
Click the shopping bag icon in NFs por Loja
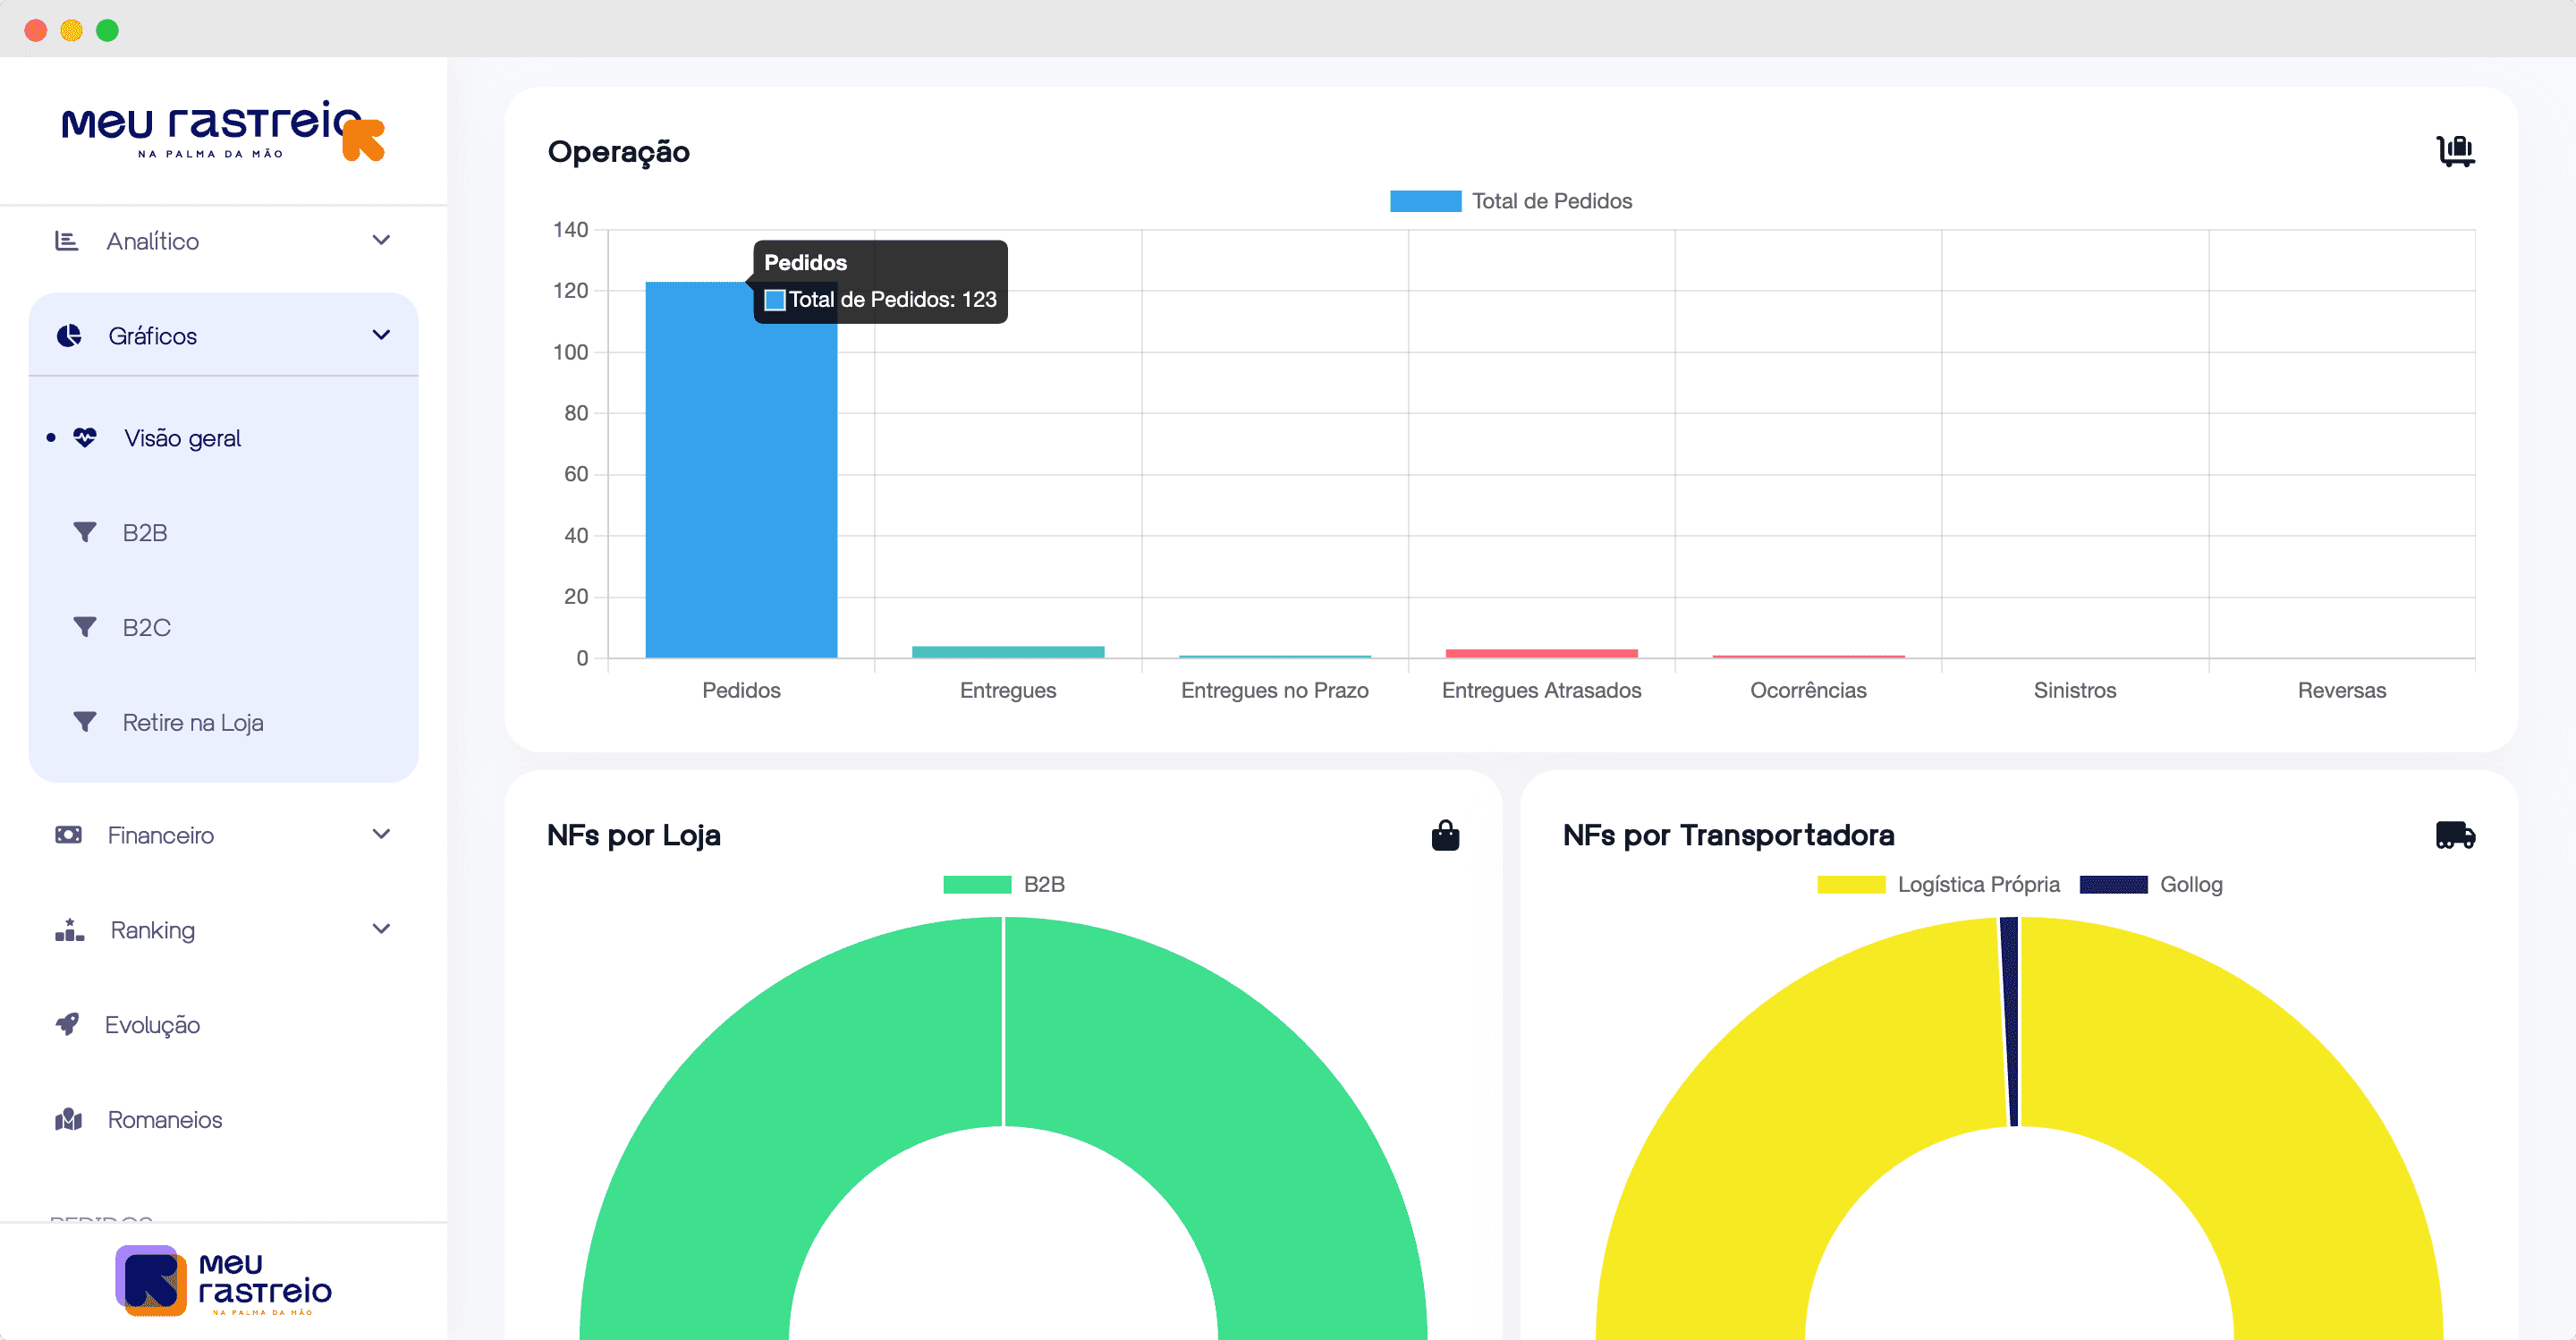click(x=1444, y=835)
